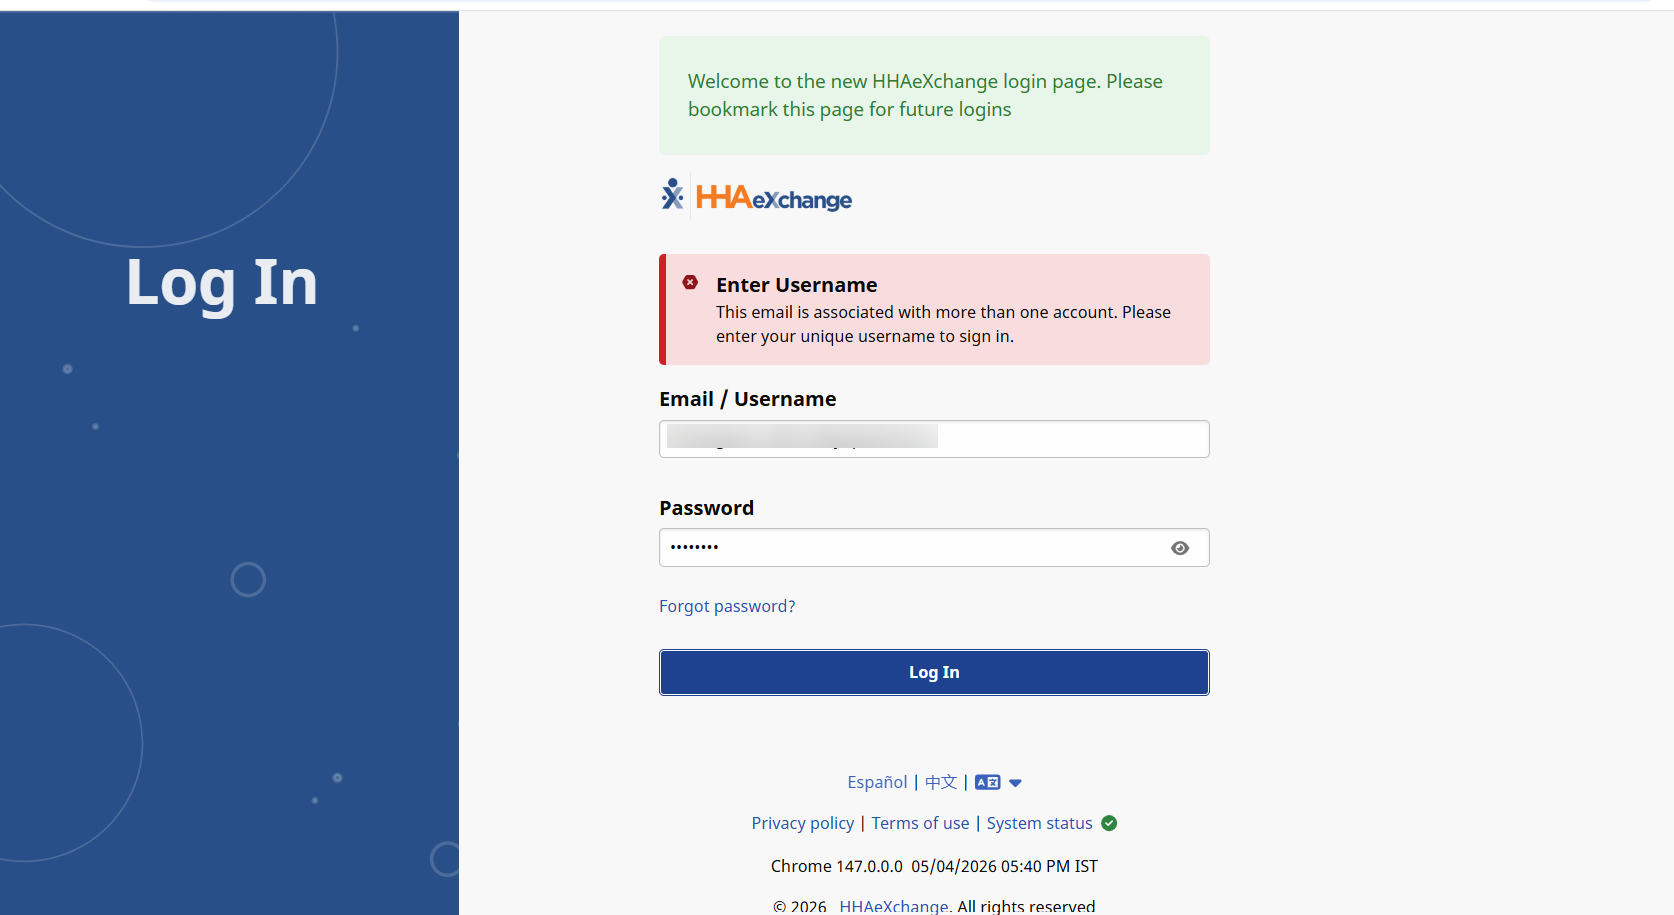Click the Chrome 147.0.0.0 version text
Image resolution: width=1674 pixels, height=915 pixels.
tap(836, 866)
